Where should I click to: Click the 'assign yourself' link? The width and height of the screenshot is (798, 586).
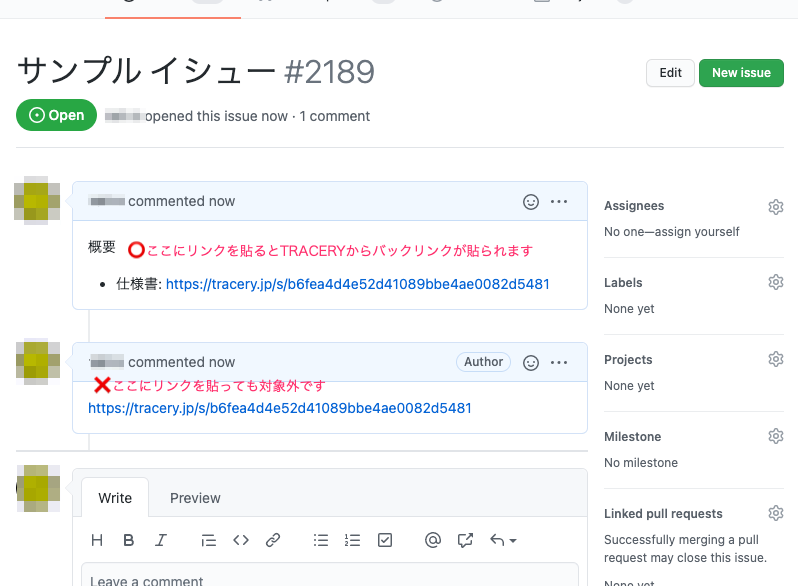tap(697, 232)
